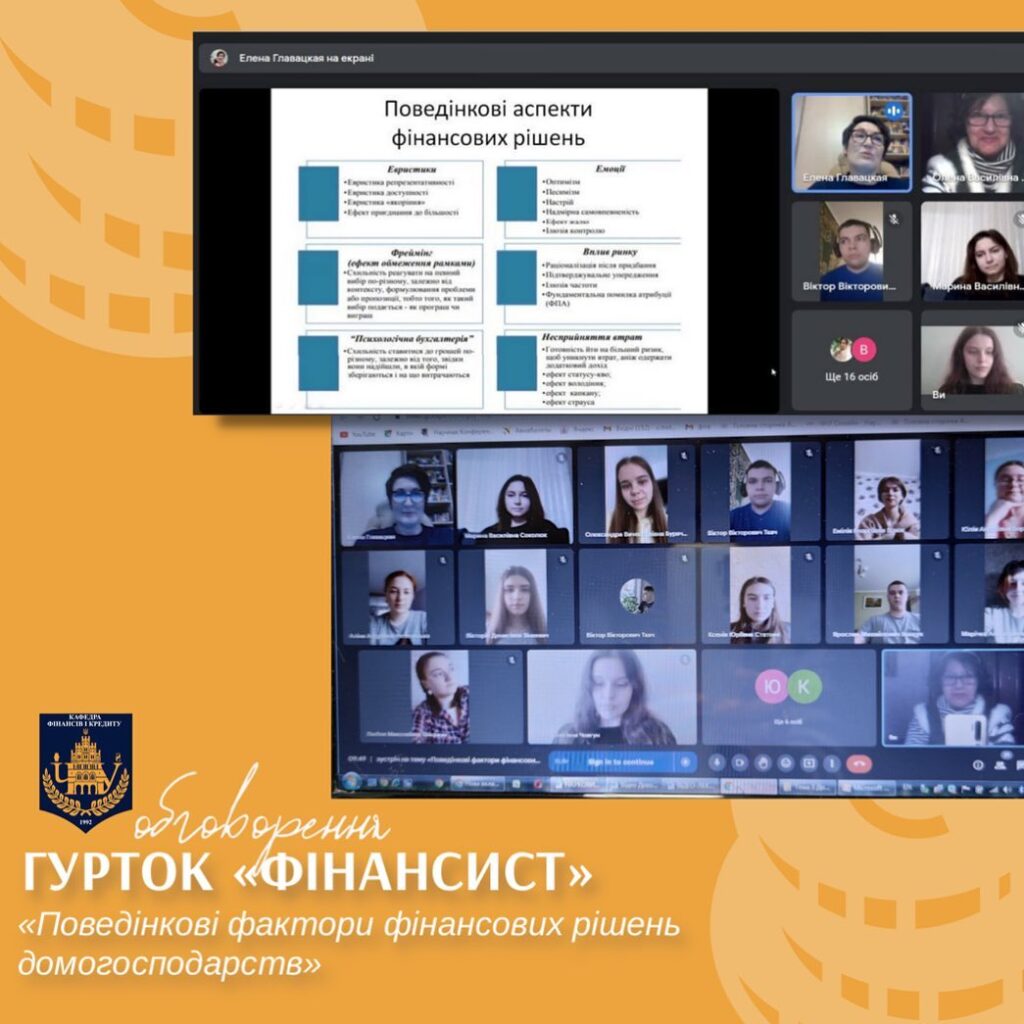1024x1024 pixels.
Task: Open the 'Ще 16 осіб' participants tile
Action: point(852,360)
